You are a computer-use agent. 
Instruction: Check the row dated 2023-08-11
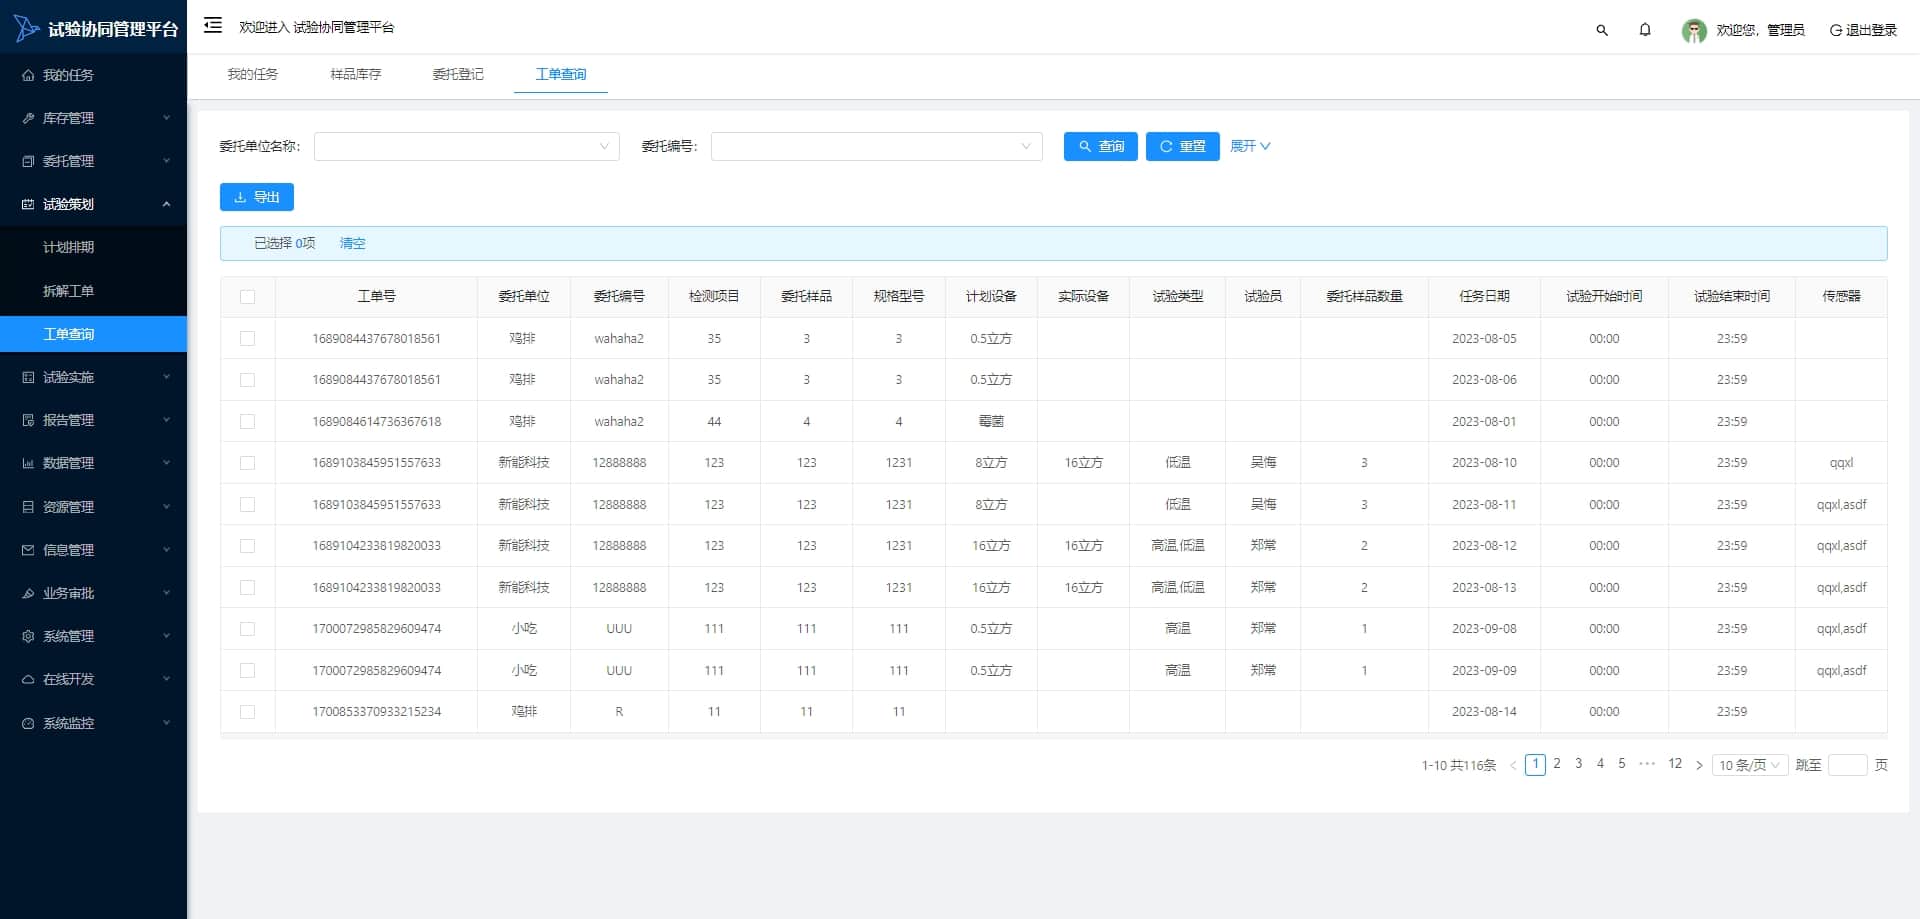pos(248,505)
